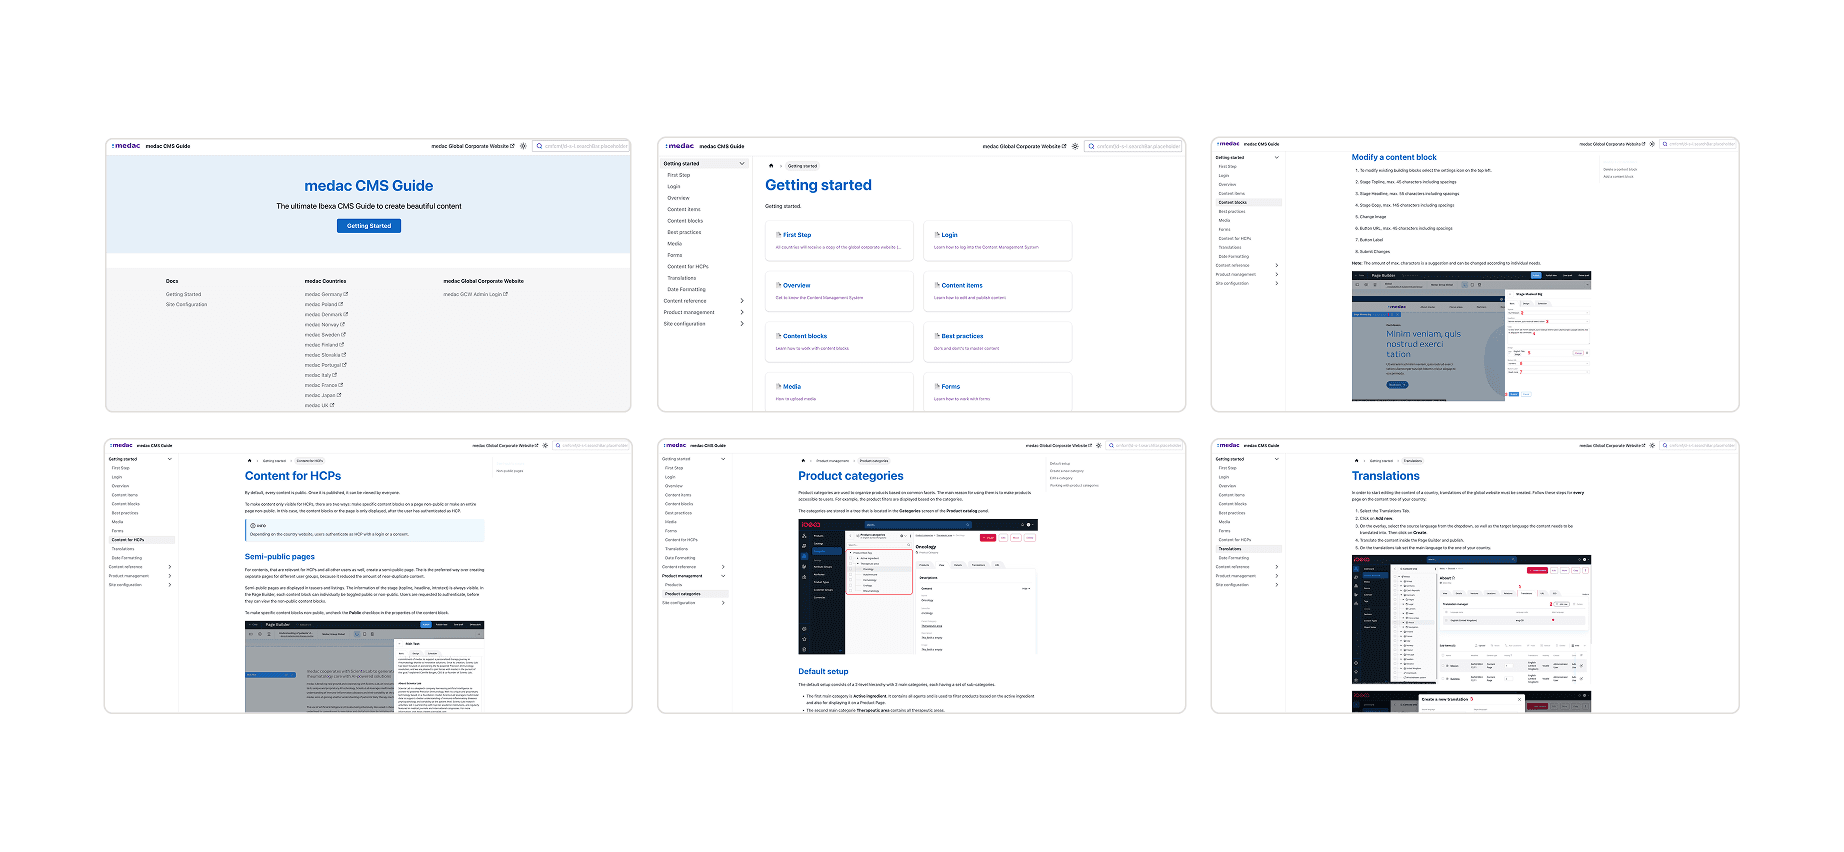Click the blue Getting Started button
This screenshot has width=1844, height=852.
[369, 226]
